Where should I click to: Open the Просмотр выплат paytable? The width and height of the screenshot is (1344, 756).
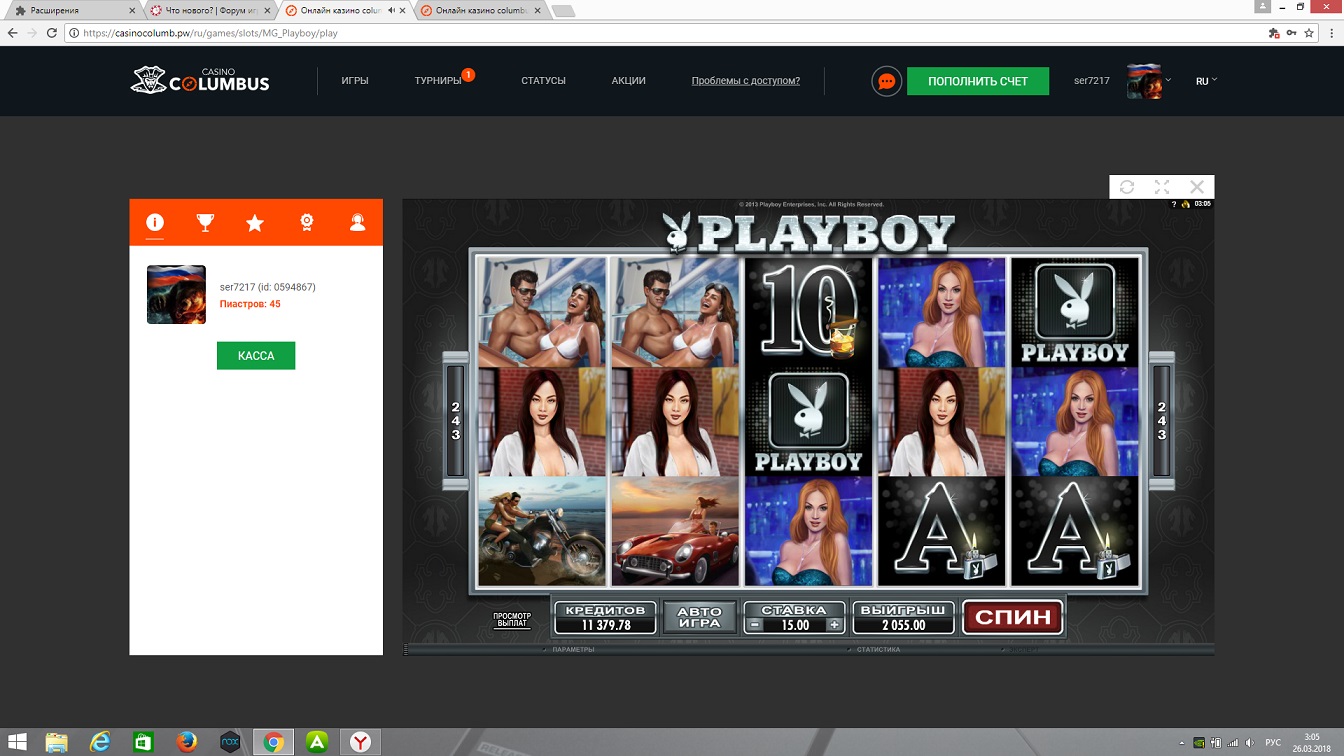click(x=512, y=620)
